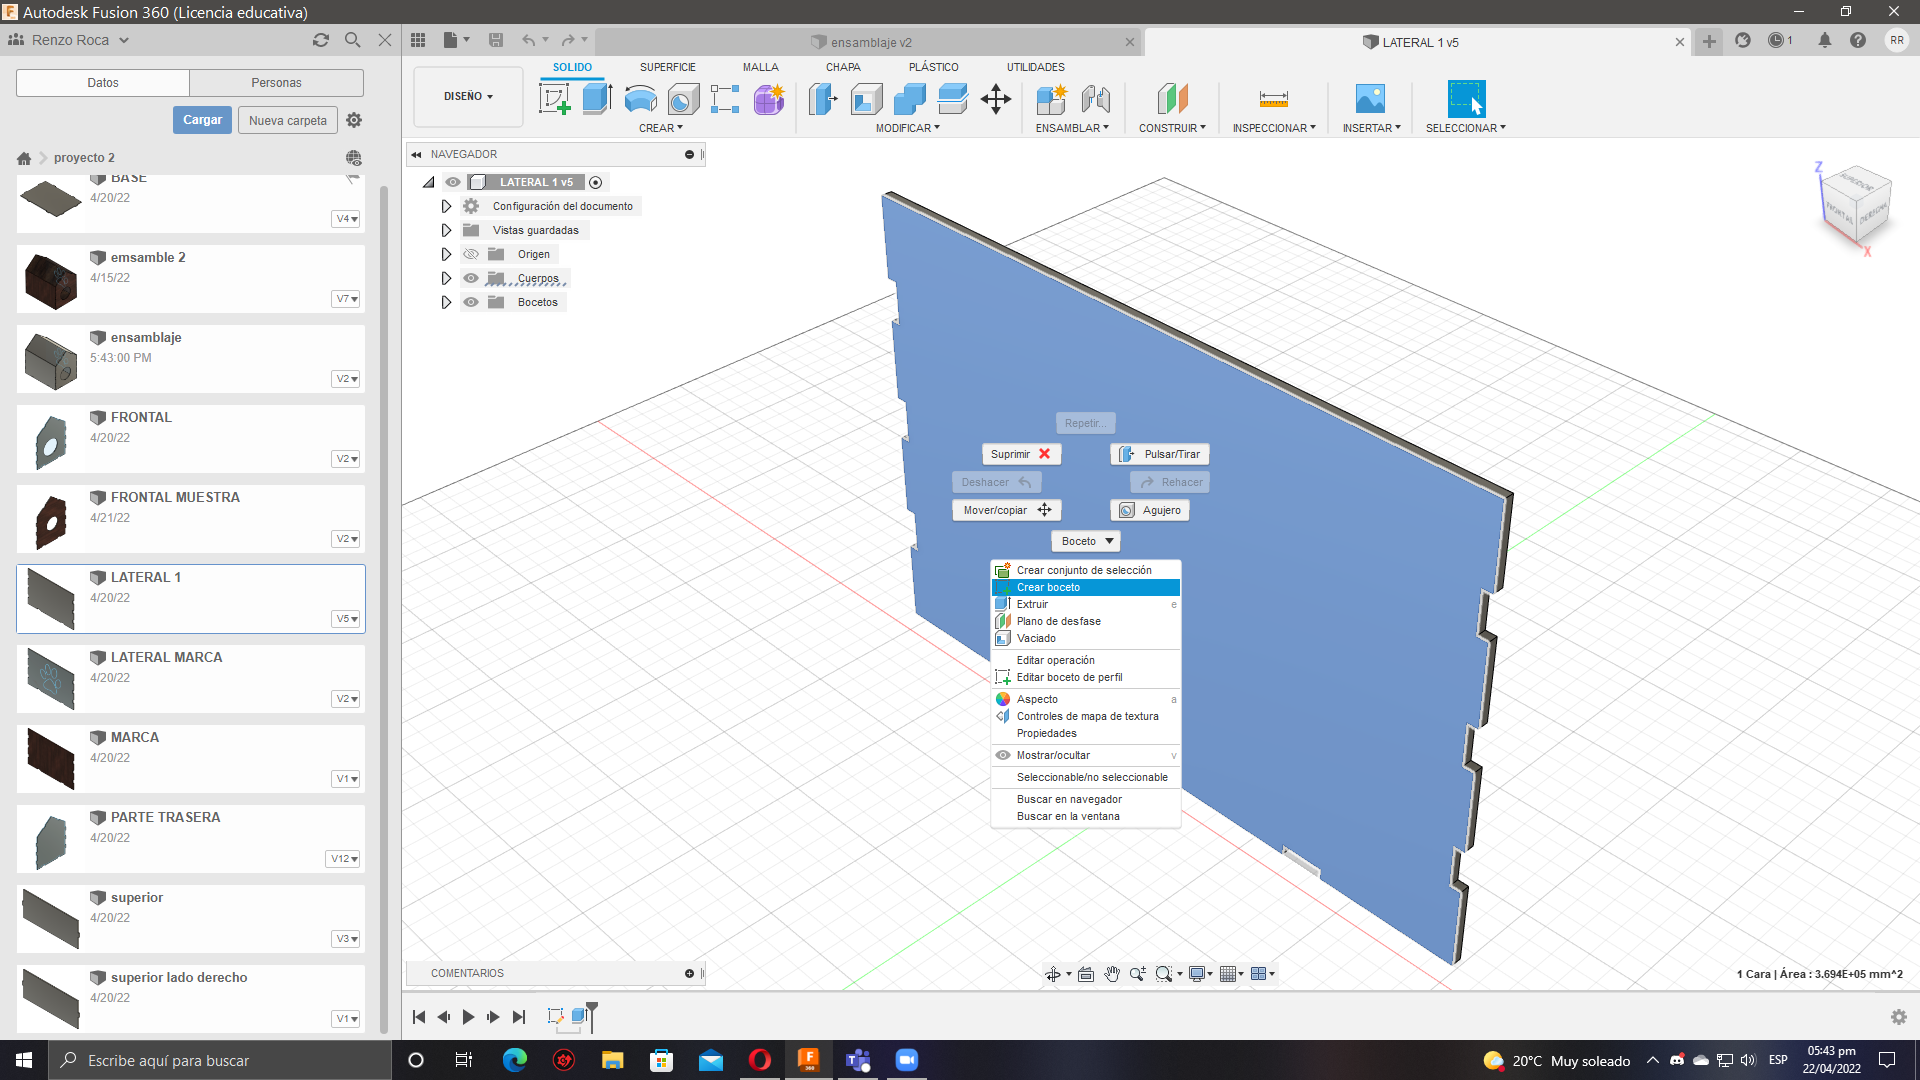
Task: Refresh the data panel
Action: pos(321,40)
